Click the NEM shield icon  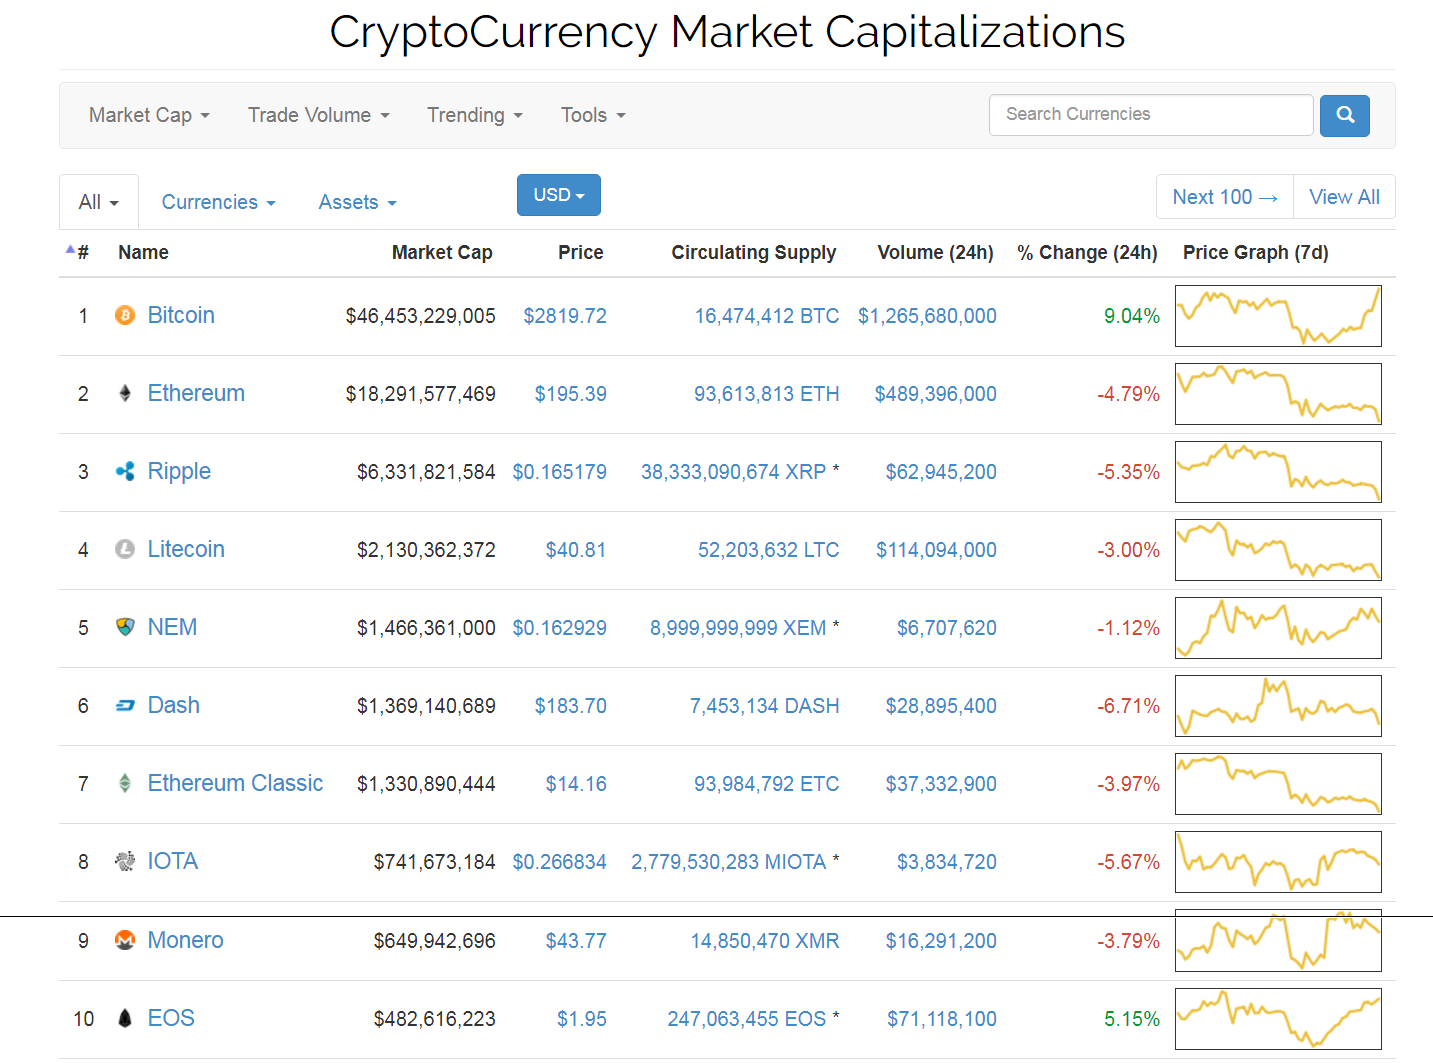pos(125,628)
